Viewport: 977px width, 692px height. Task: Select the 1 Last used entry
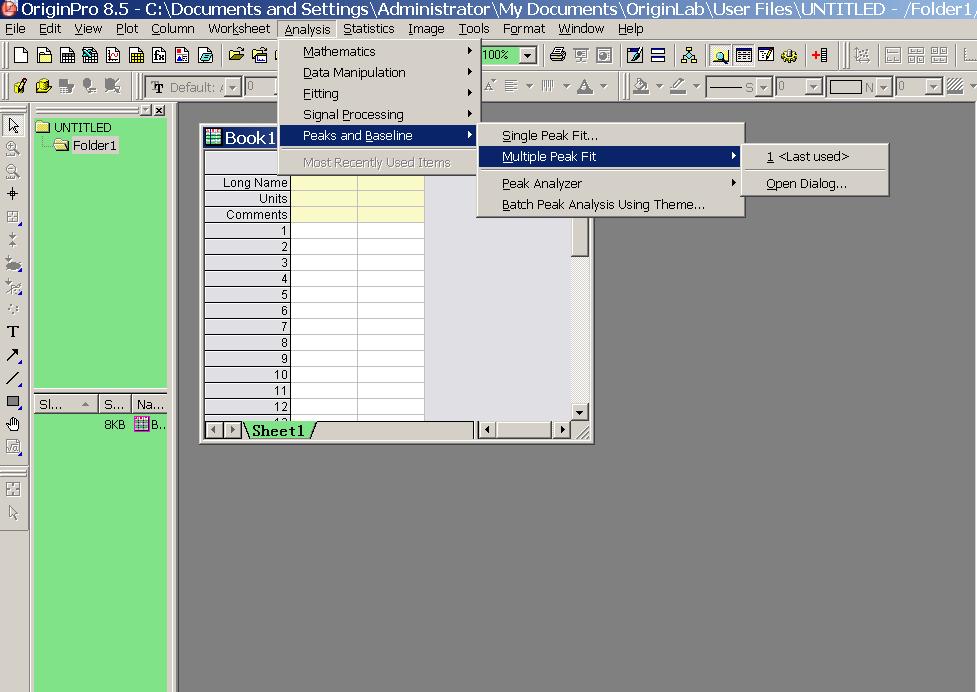click(814, 156)
